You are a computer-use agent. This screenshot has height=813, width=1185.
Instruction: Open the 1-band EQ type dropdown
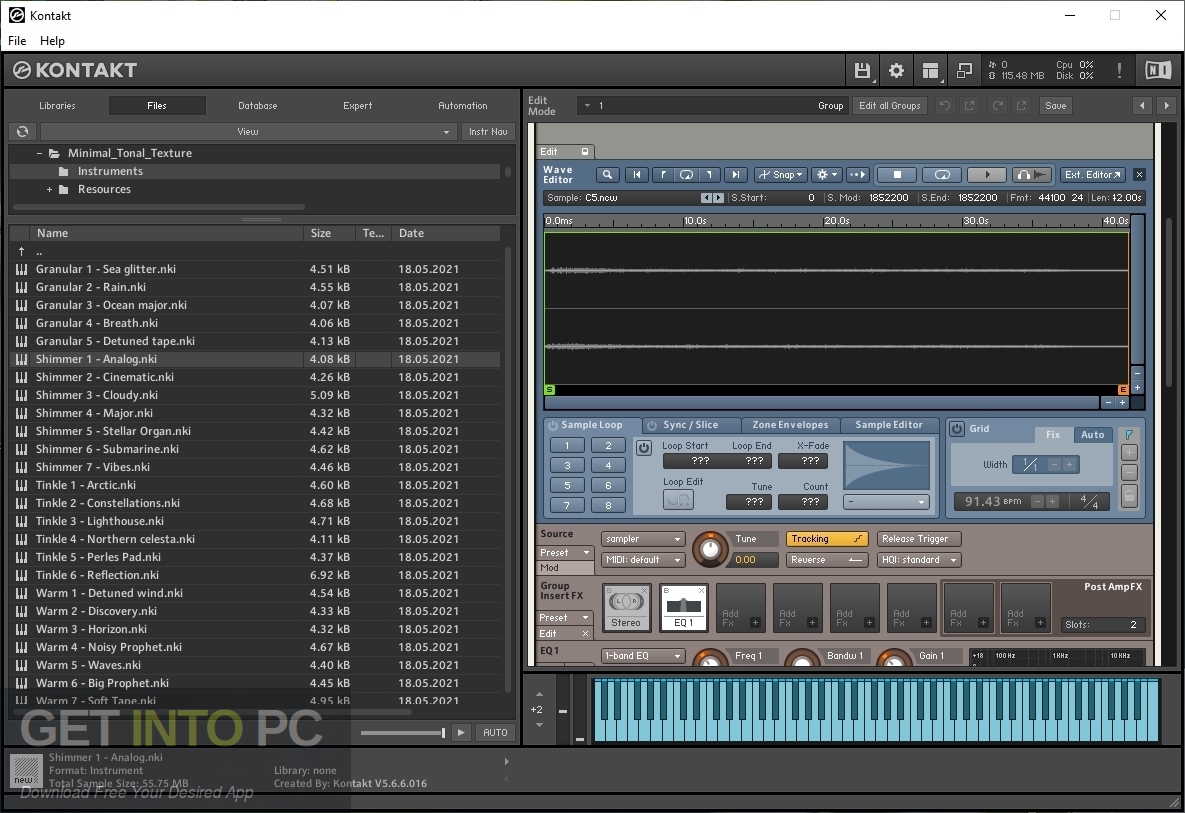pyautogui.click(x=643, y=656)
